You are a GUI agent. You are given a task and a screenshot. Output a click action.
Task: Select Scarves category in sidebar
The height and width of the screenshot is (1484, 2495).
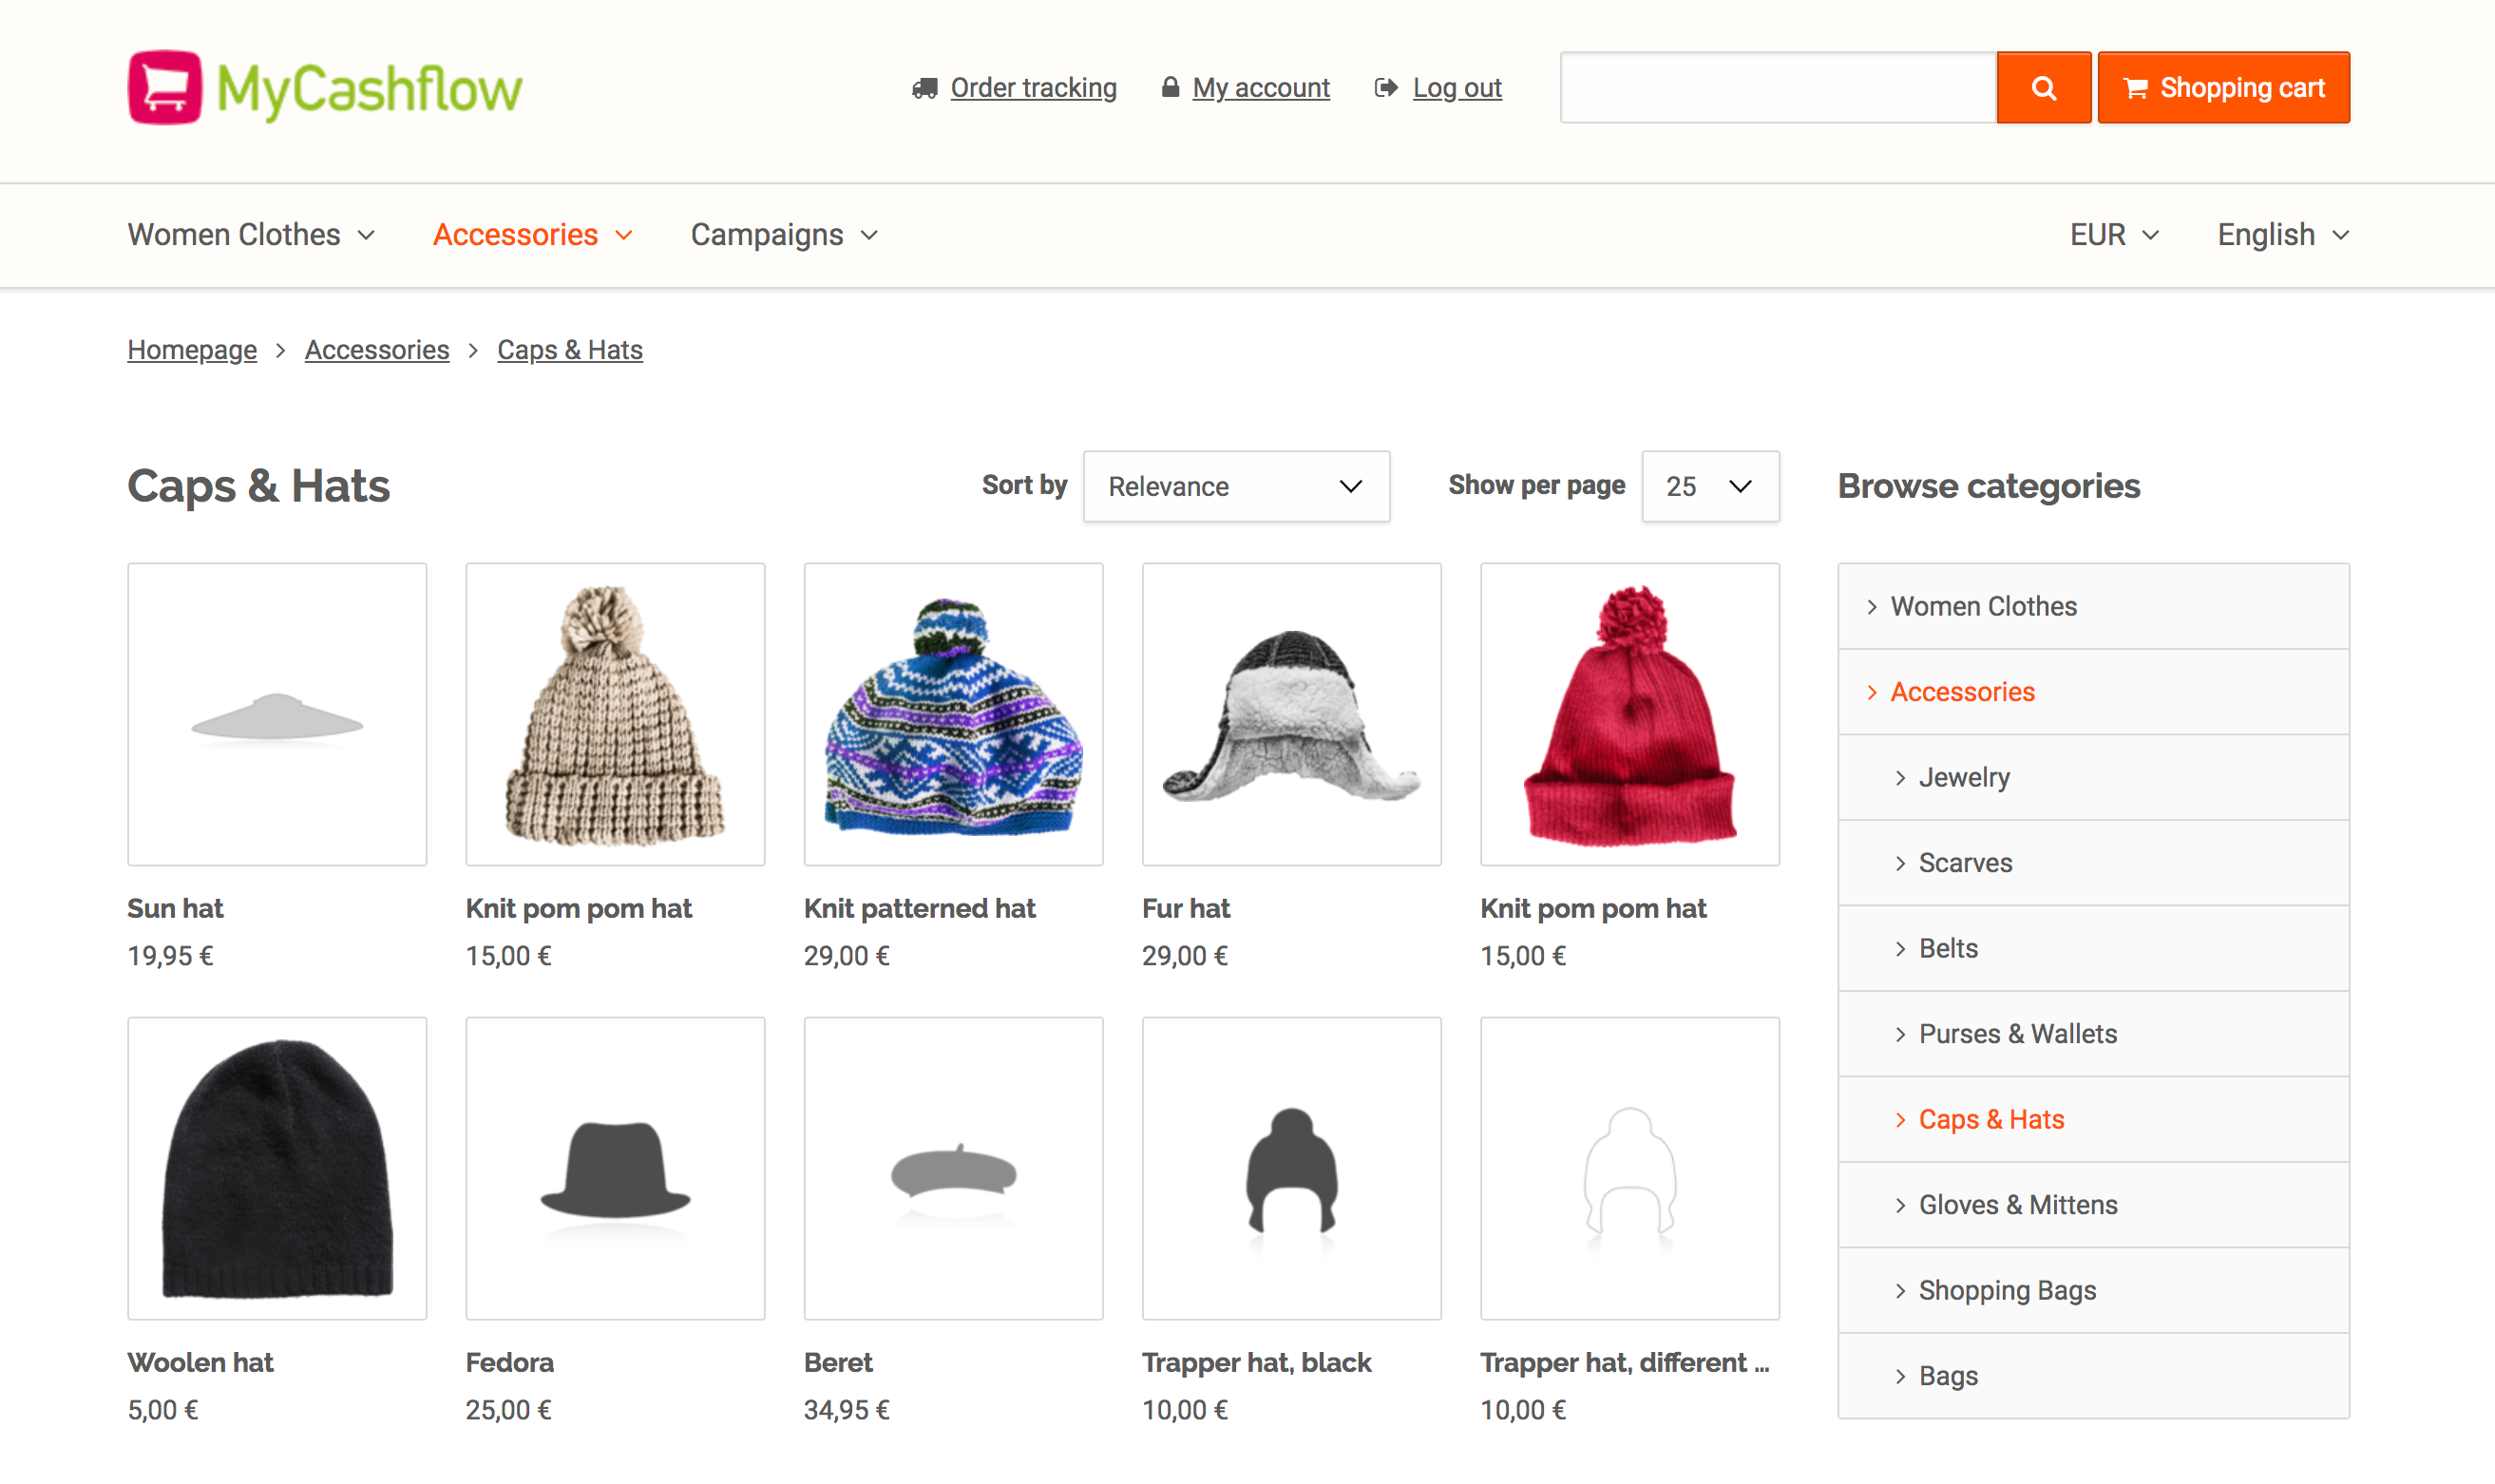pyautogui.click(x=2093, y=863)
